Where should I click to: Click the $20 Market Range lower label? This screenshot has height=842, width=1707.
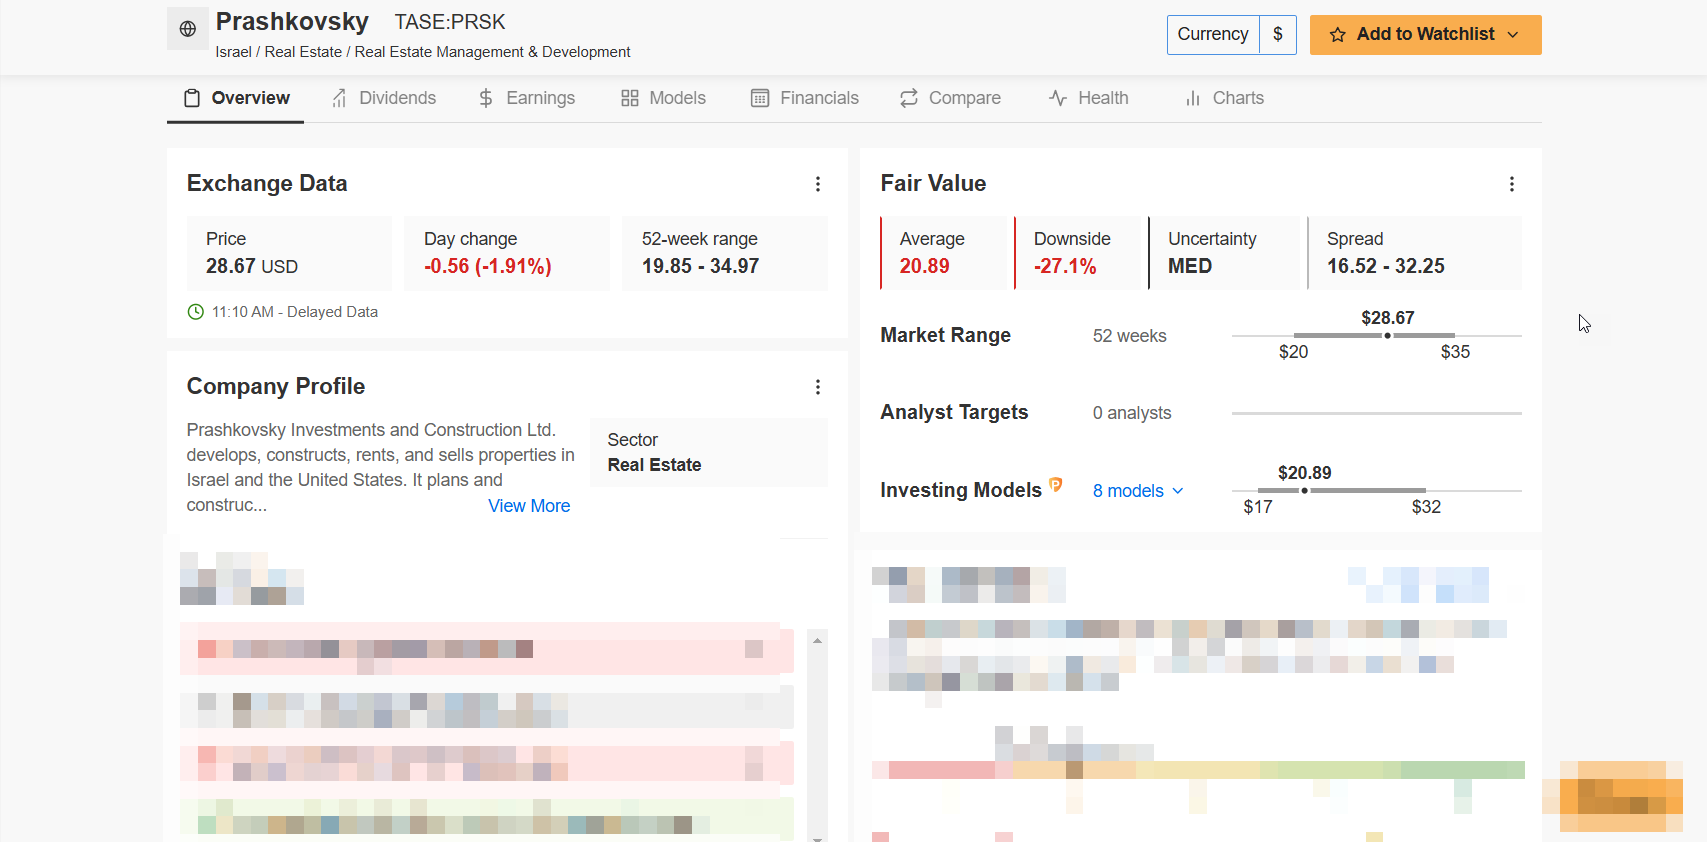click(1293, 352)
